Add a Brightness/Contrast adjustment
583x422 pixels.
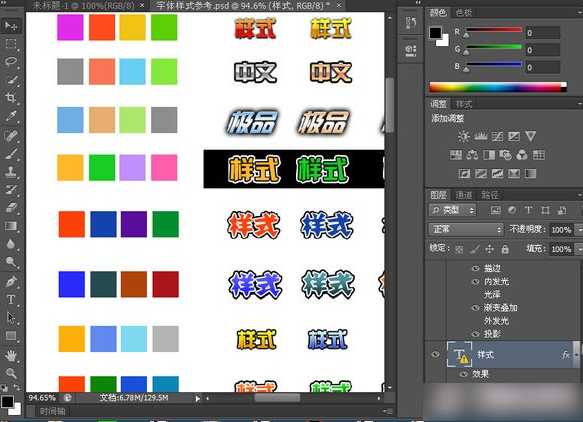[x=463, y=136]
